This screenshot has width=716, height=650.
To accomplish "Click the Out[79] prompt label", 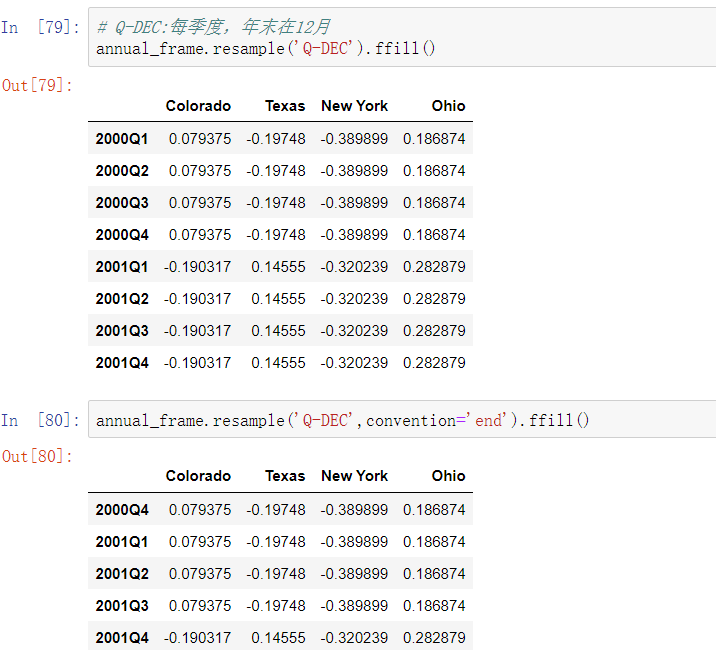I will pyautogui.click(x=37, y=85).
